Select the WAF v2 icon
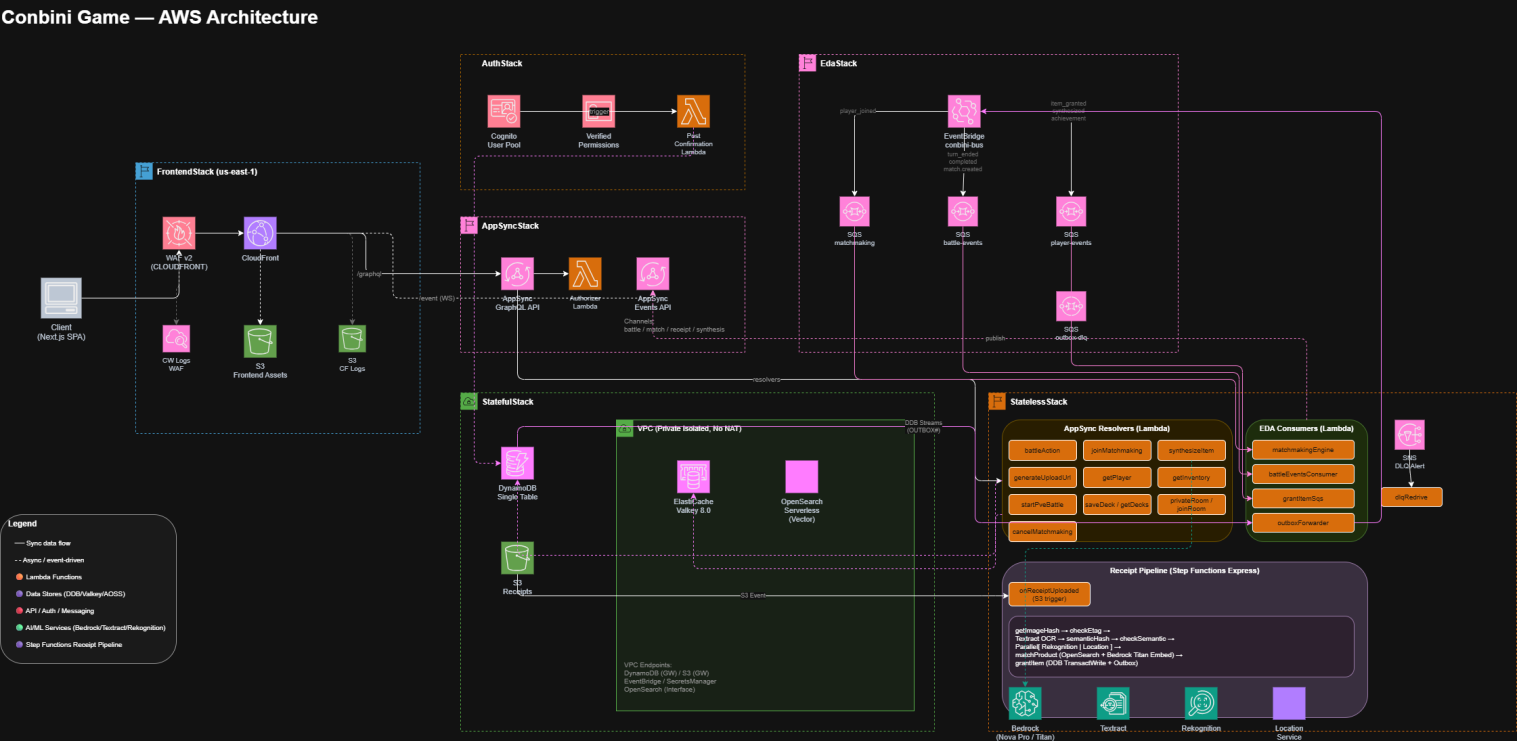 click(x=179, y=233)
